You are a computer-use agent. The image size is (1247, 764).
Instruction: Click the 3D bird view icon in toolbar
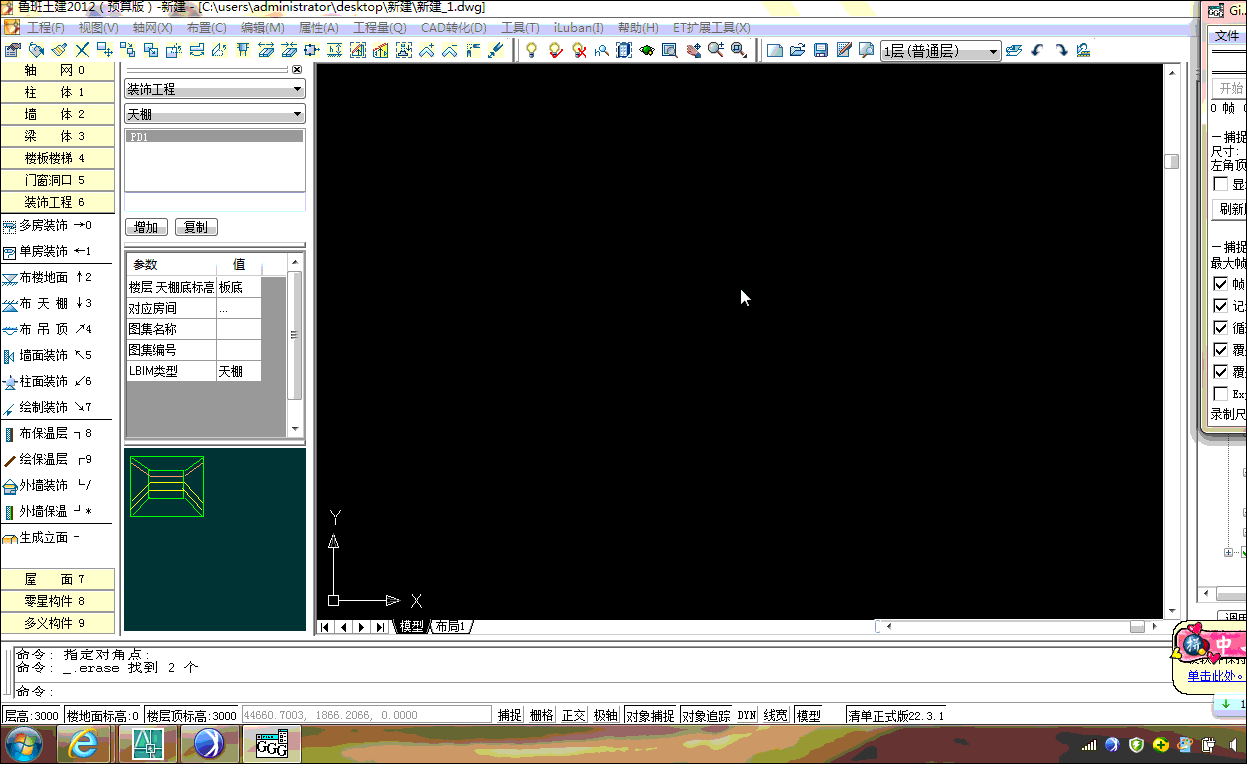point(645,50)
